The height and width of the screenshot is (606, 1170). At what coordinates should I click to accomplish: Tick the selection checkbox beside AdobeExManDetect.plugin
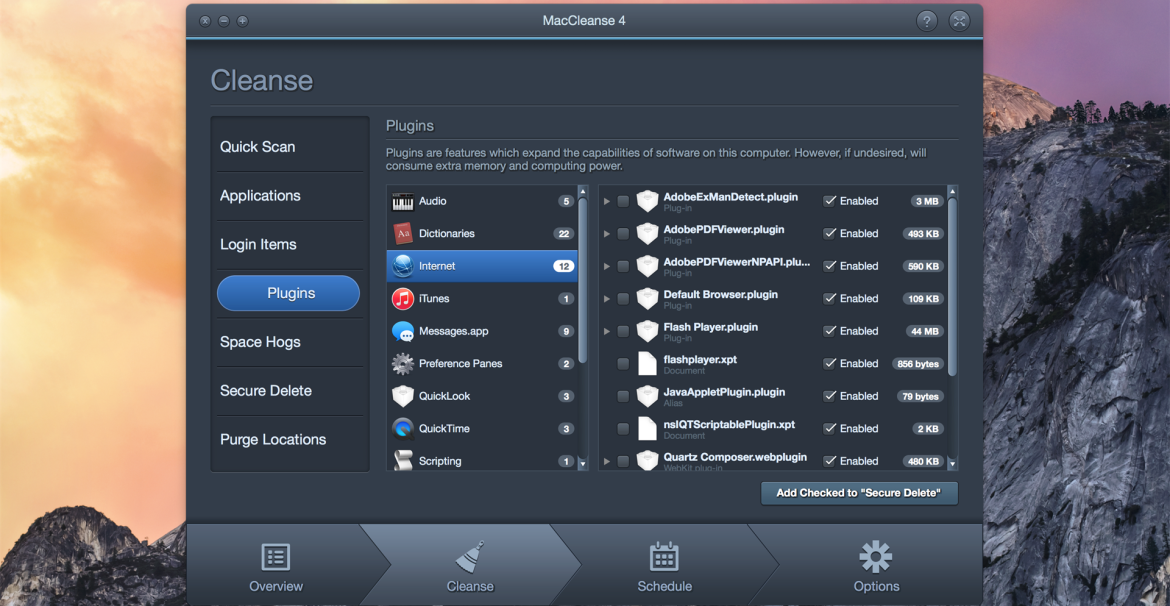pos(623,202)
